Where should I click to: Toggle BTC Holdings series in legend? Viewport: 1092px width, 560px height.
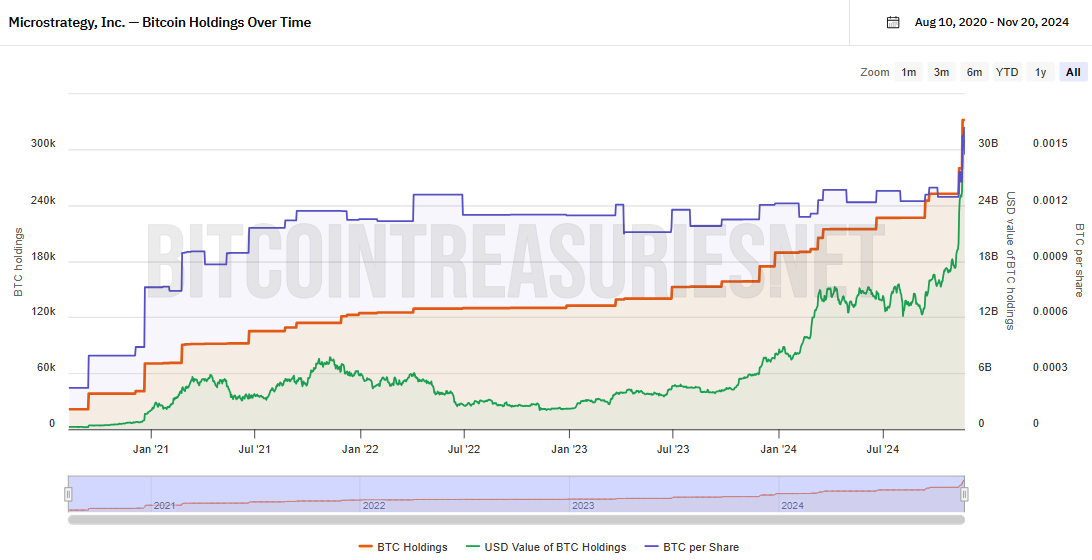(x=403, y=547)
